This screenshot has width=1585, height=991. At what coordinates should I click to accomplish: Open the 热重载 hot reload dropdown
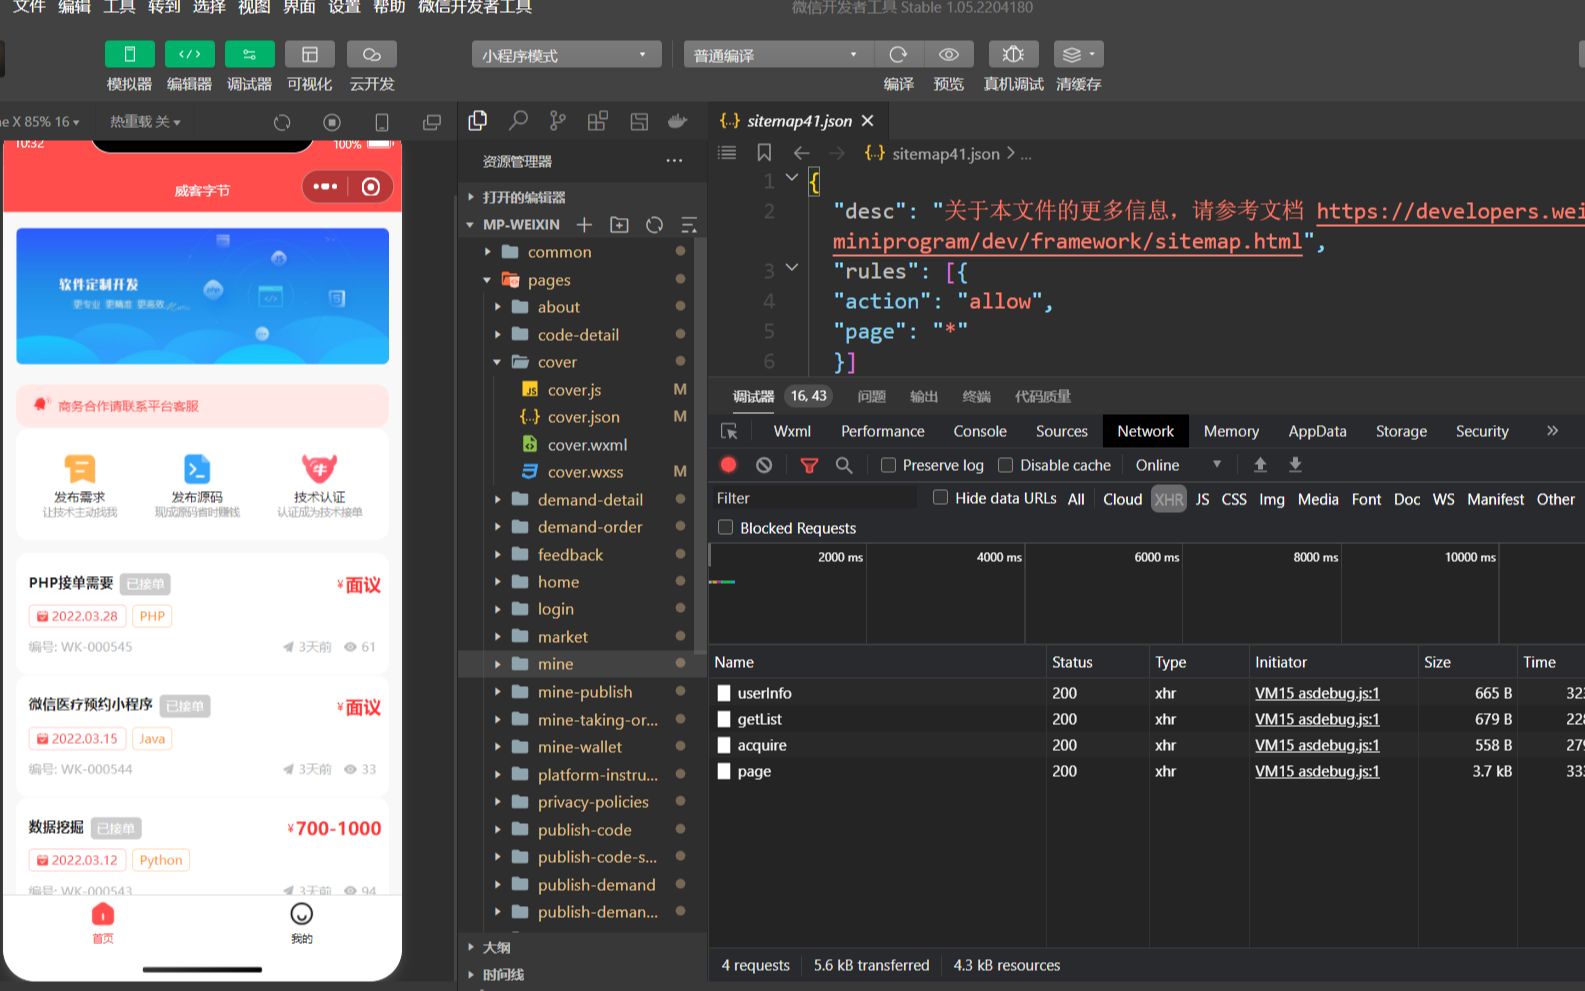145,122
